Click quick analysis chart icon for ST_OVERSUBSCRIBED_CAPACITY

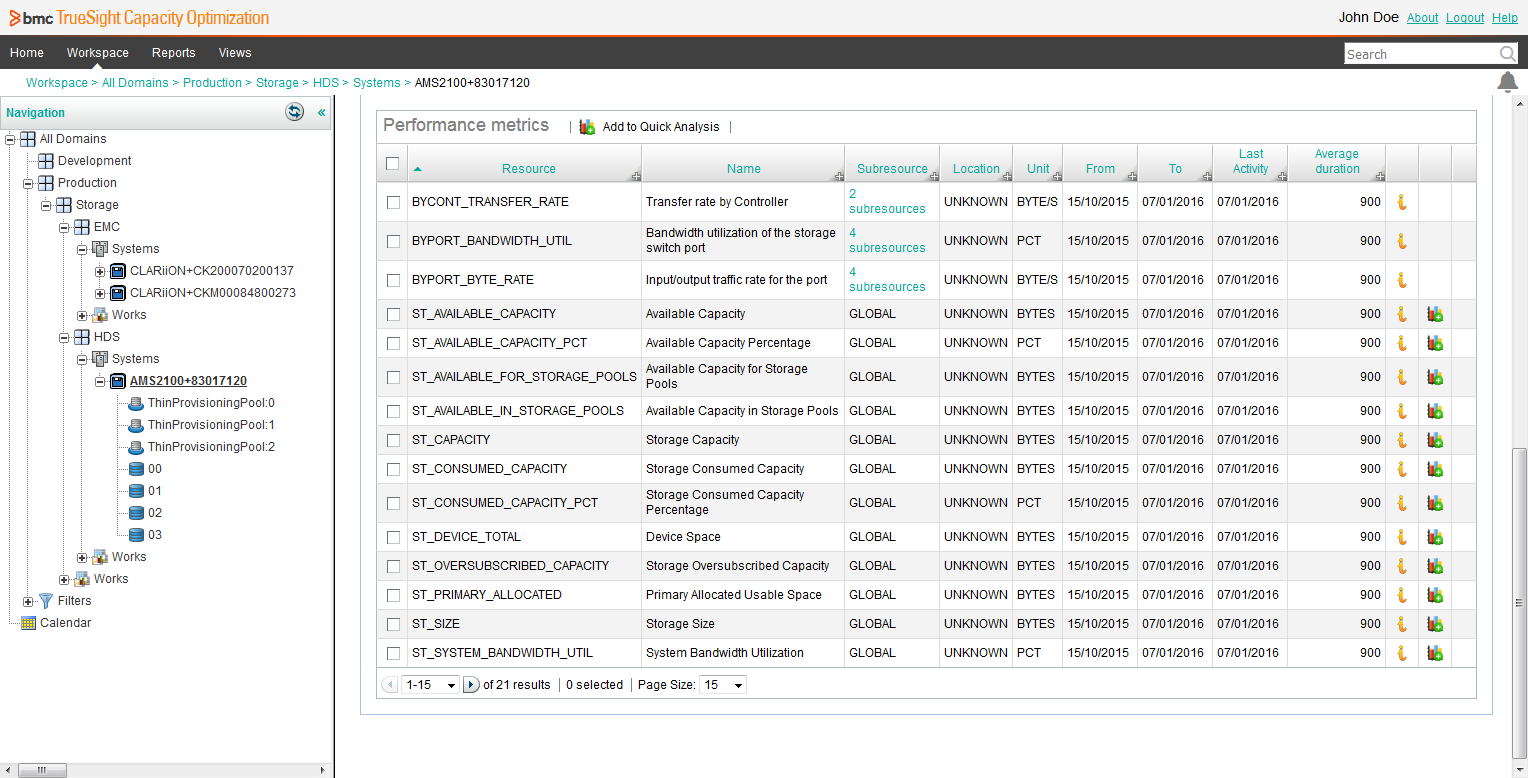(1435, 566)
